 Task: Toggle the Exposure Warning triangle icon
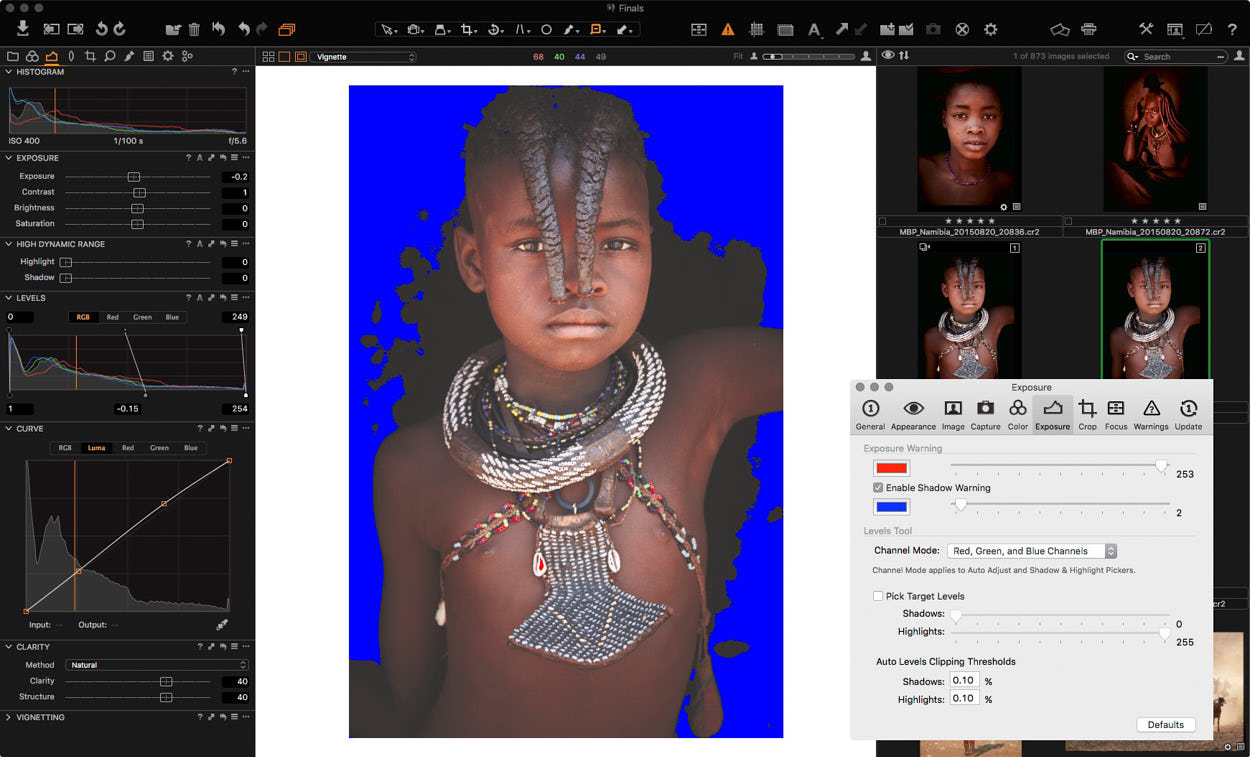(x=727, y=30)
